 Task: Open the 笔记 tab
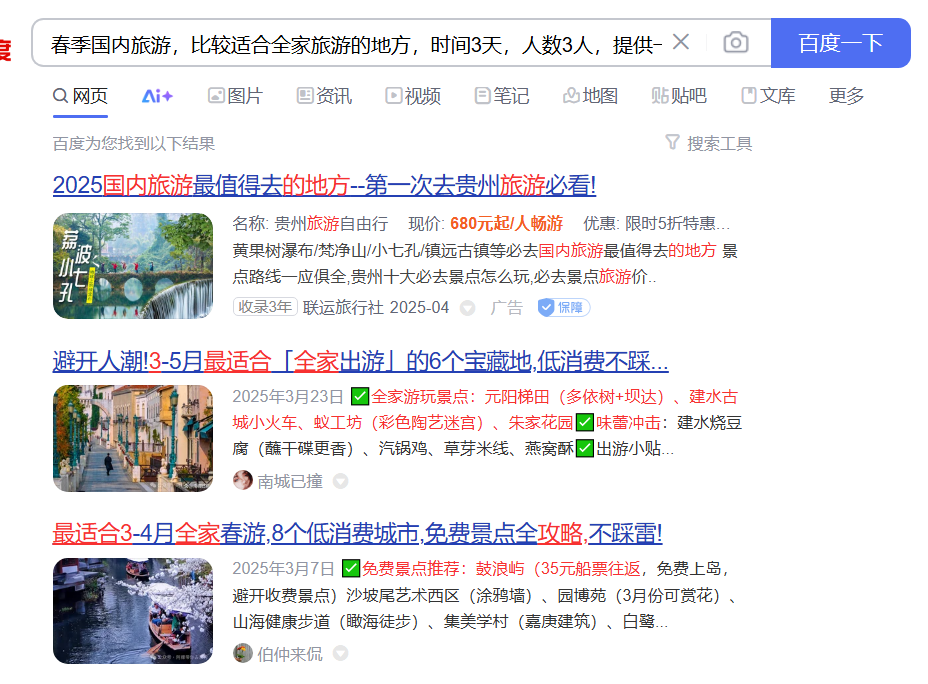(x=502, y=96)
